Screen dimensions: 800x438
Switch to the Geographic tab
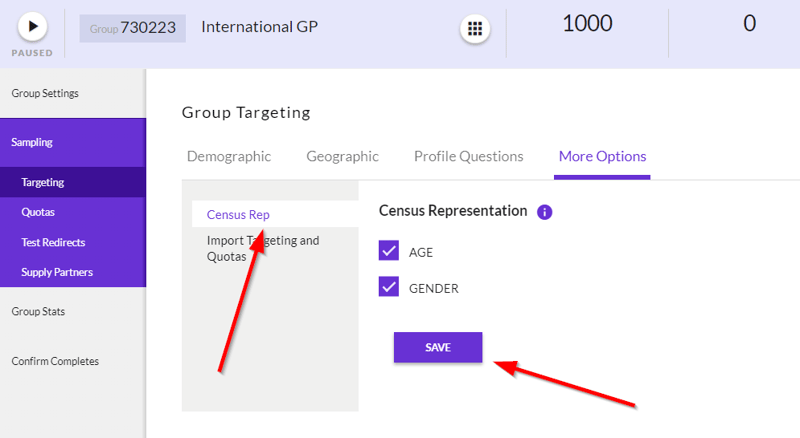(342, 156)
